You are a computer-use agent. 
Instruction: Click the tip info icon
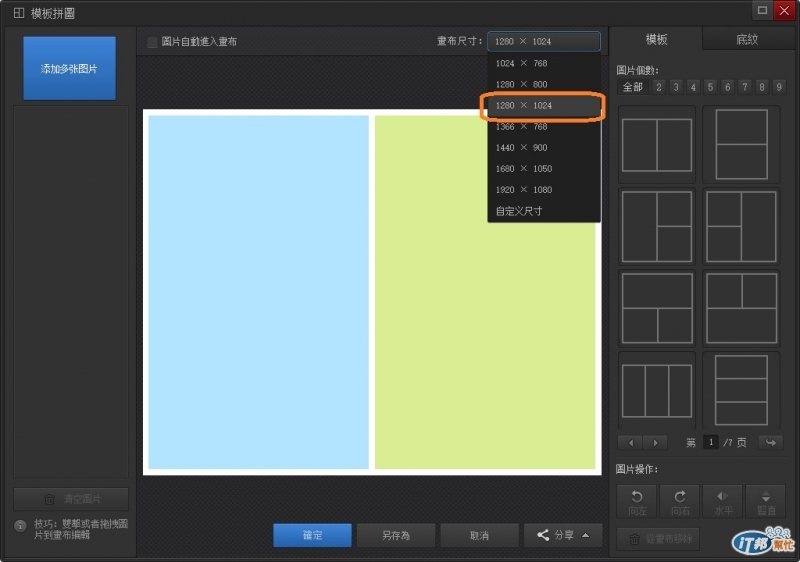[20, 526]
